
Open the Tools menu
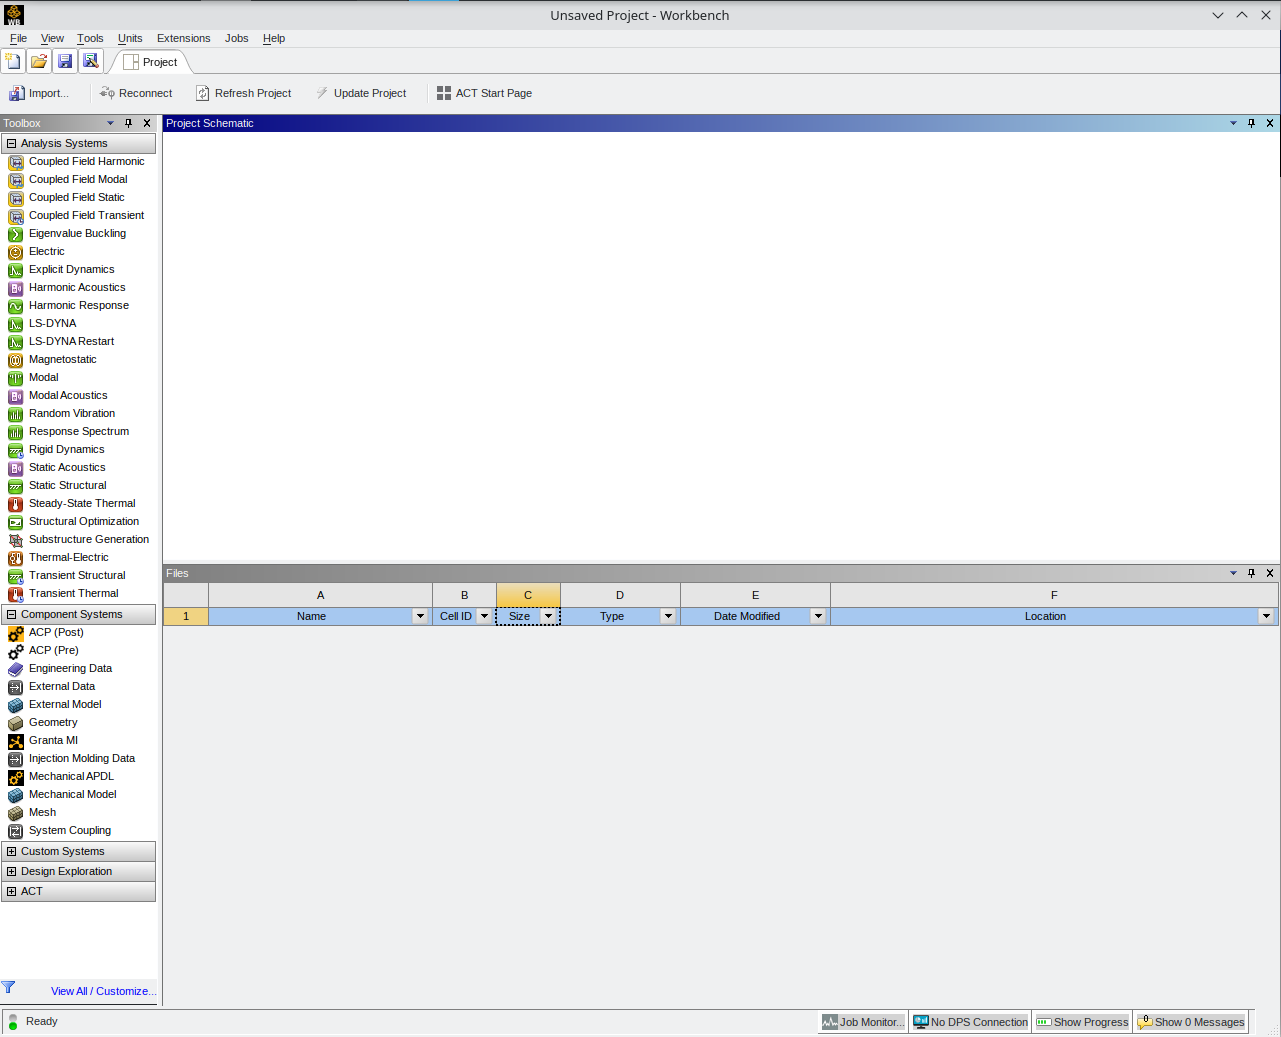[90, 39]
